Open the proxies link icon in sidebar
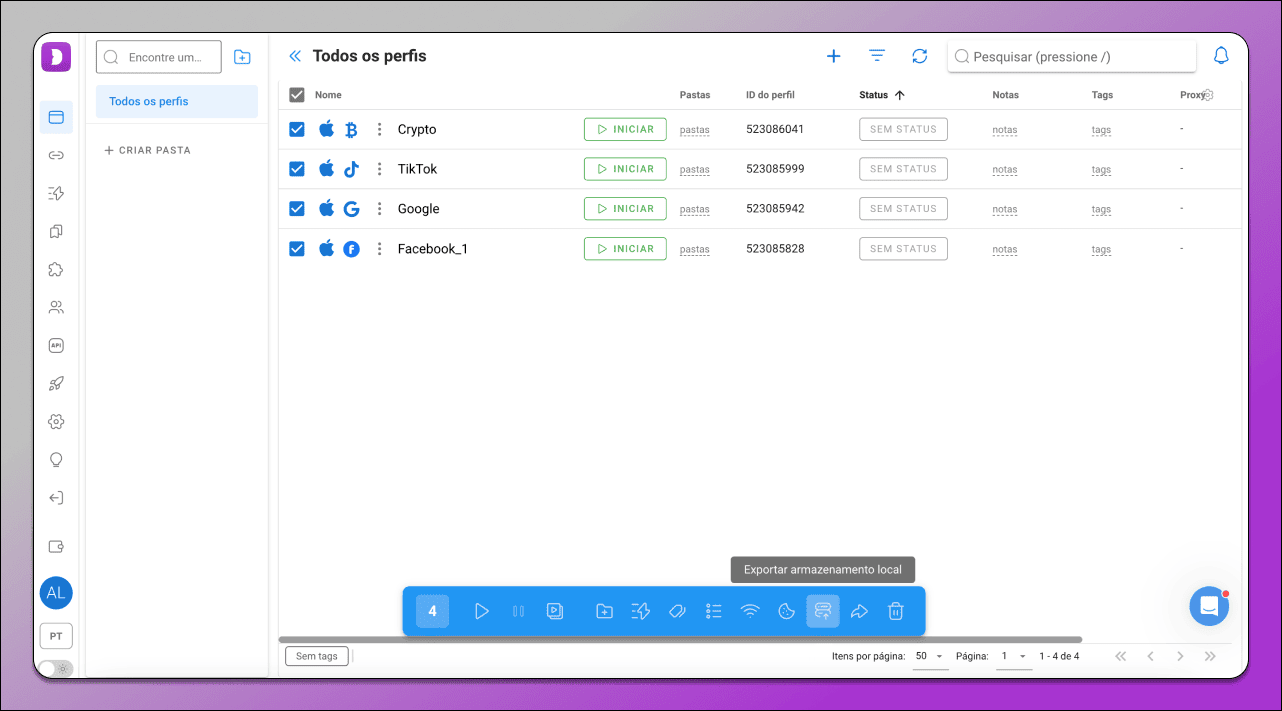The image size is (1282, 711). coord(56,155)
